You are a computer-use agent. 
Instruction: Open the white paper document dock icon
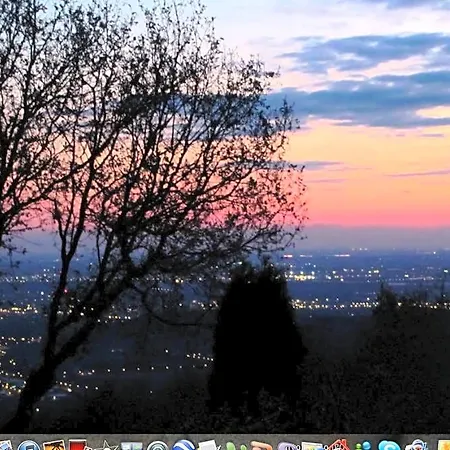pos(209,445)
